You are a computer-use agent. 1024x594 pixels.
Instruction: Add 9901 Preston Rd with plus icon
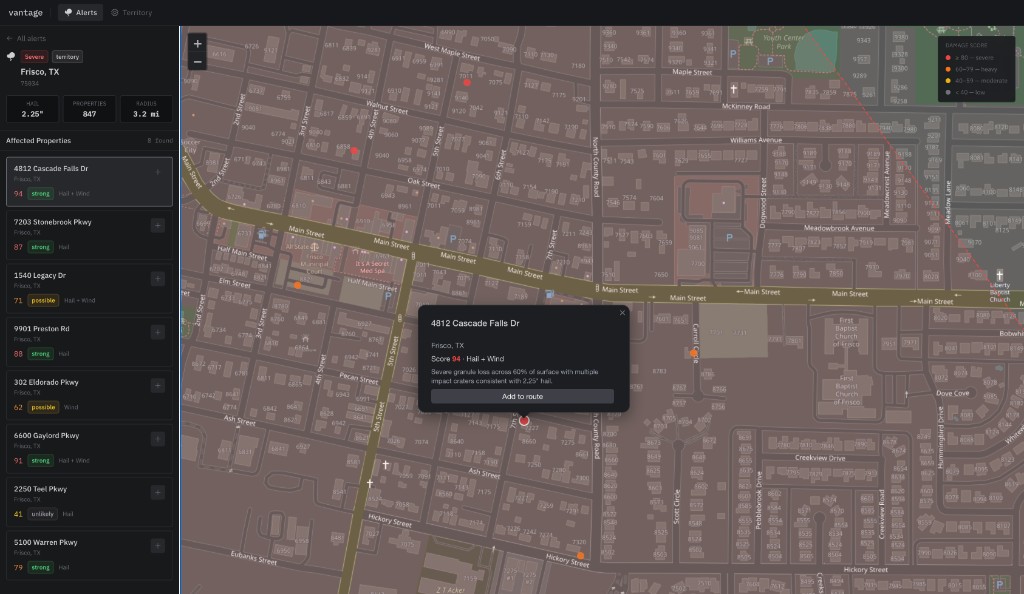(157, 332)
